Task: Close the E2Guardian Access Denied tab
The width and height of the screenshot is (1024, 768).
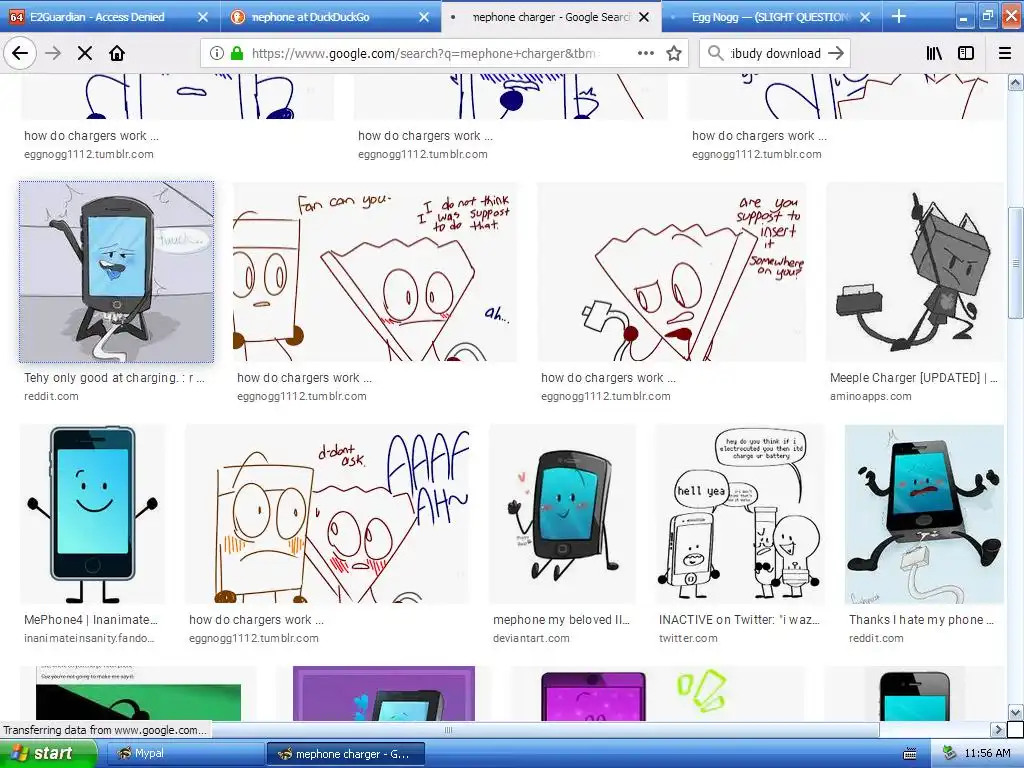Action: coord(203,17)
